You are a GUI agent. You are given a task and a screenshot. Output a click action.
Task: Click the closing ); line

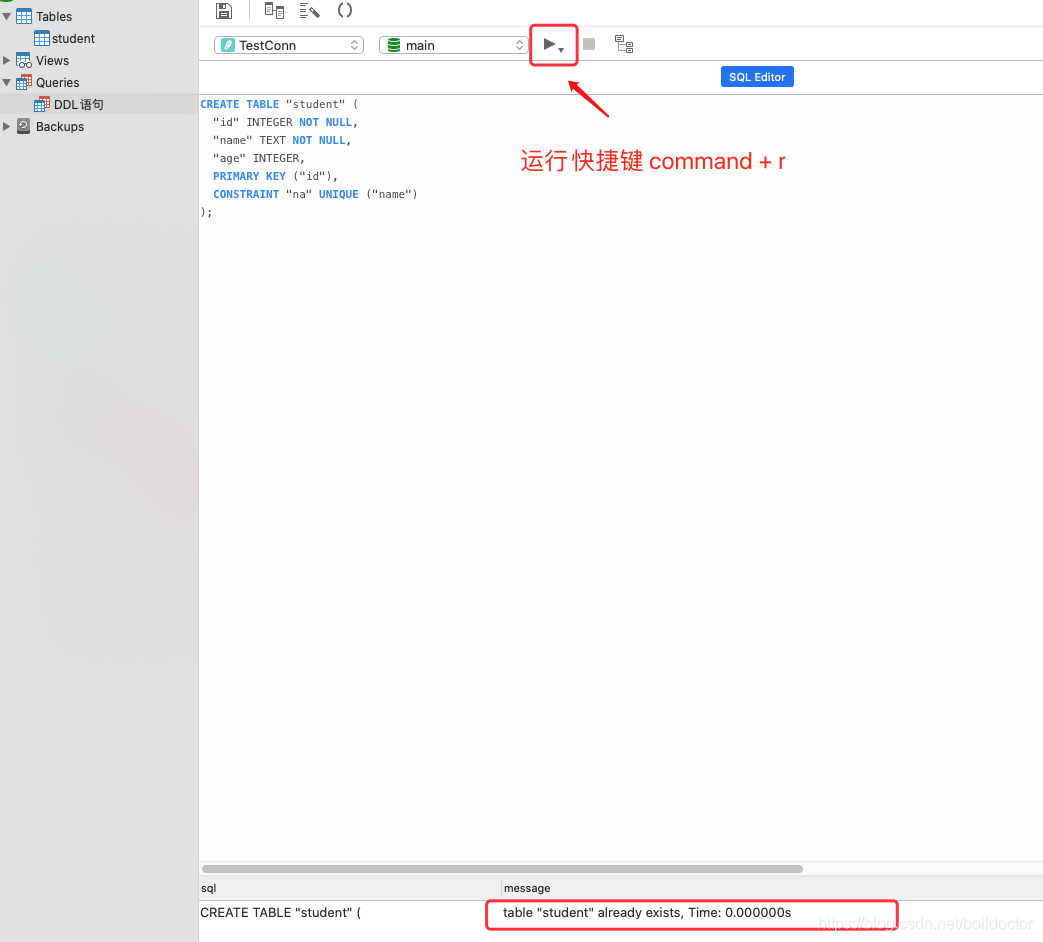pos(206,212)
